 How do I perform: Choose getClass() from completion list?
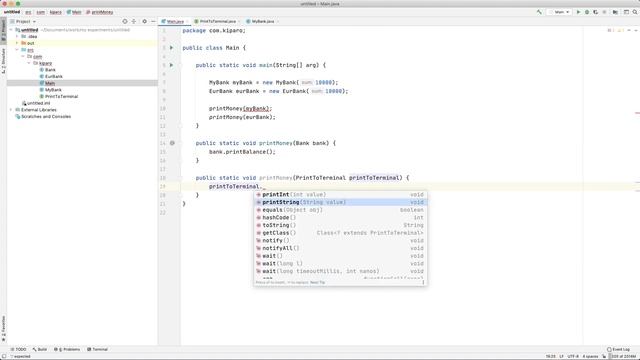pos(340,233)
